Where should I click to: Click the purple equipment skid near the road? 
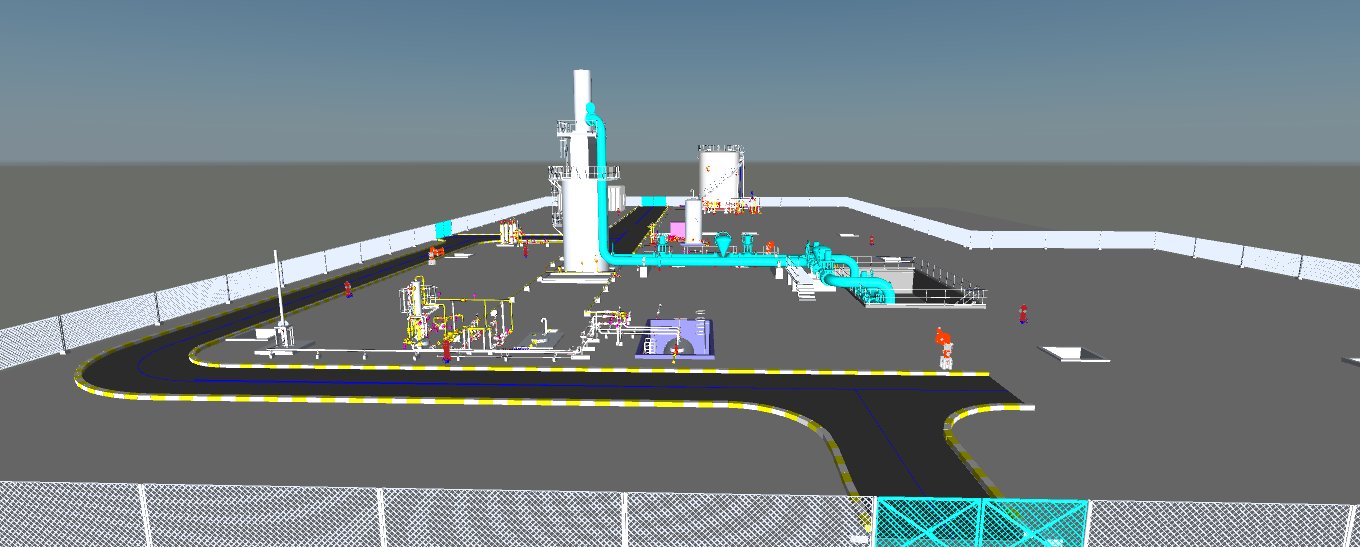677,338
